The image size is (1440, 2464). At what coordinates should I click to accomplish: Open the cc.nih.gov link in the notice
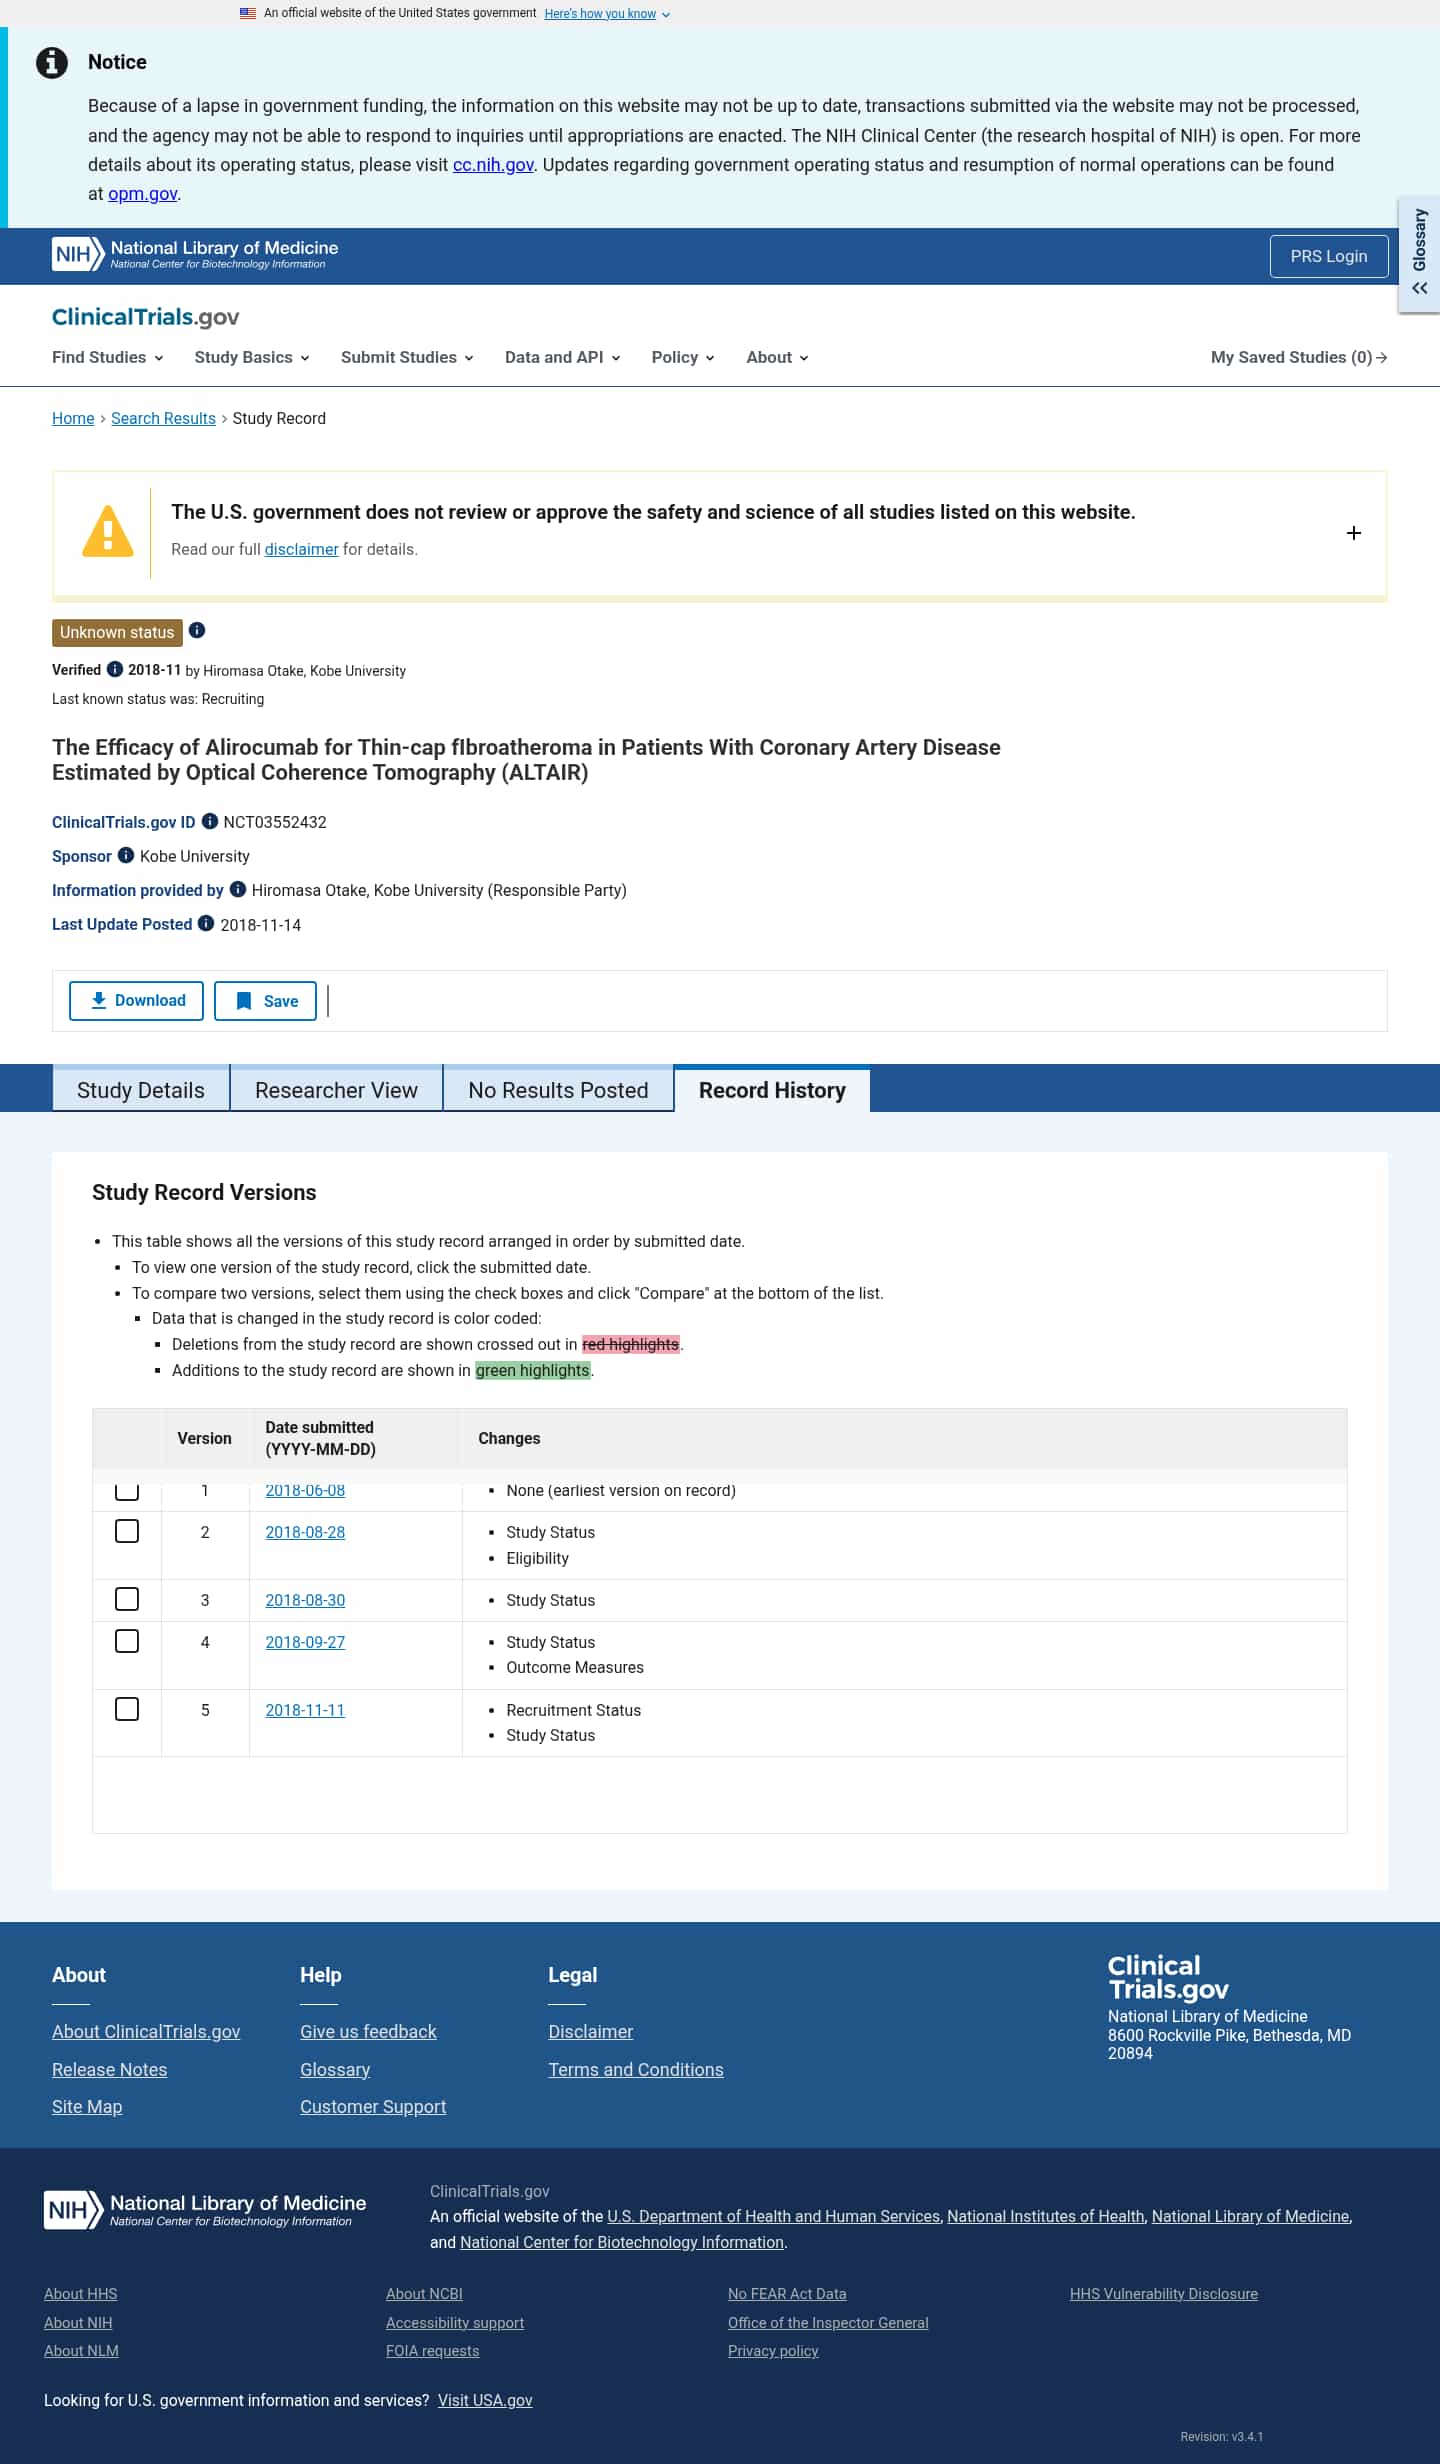(493, 165)
